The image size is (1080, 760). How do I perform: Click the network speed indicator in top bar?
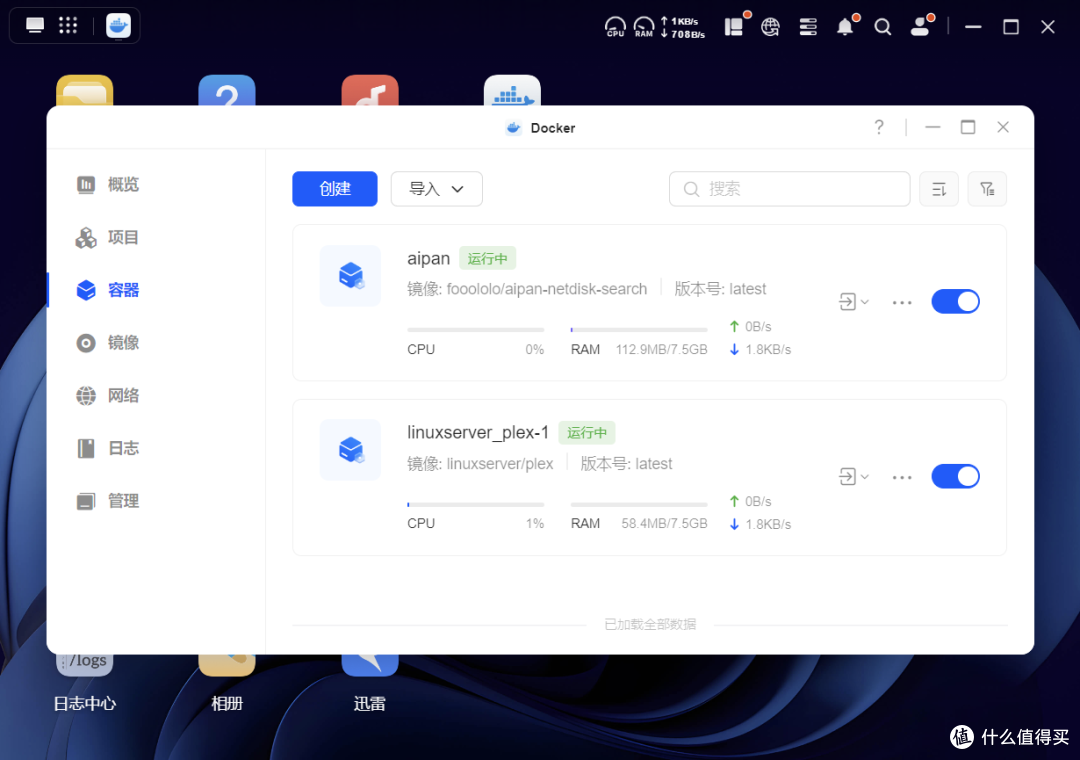tap(683, 28)
